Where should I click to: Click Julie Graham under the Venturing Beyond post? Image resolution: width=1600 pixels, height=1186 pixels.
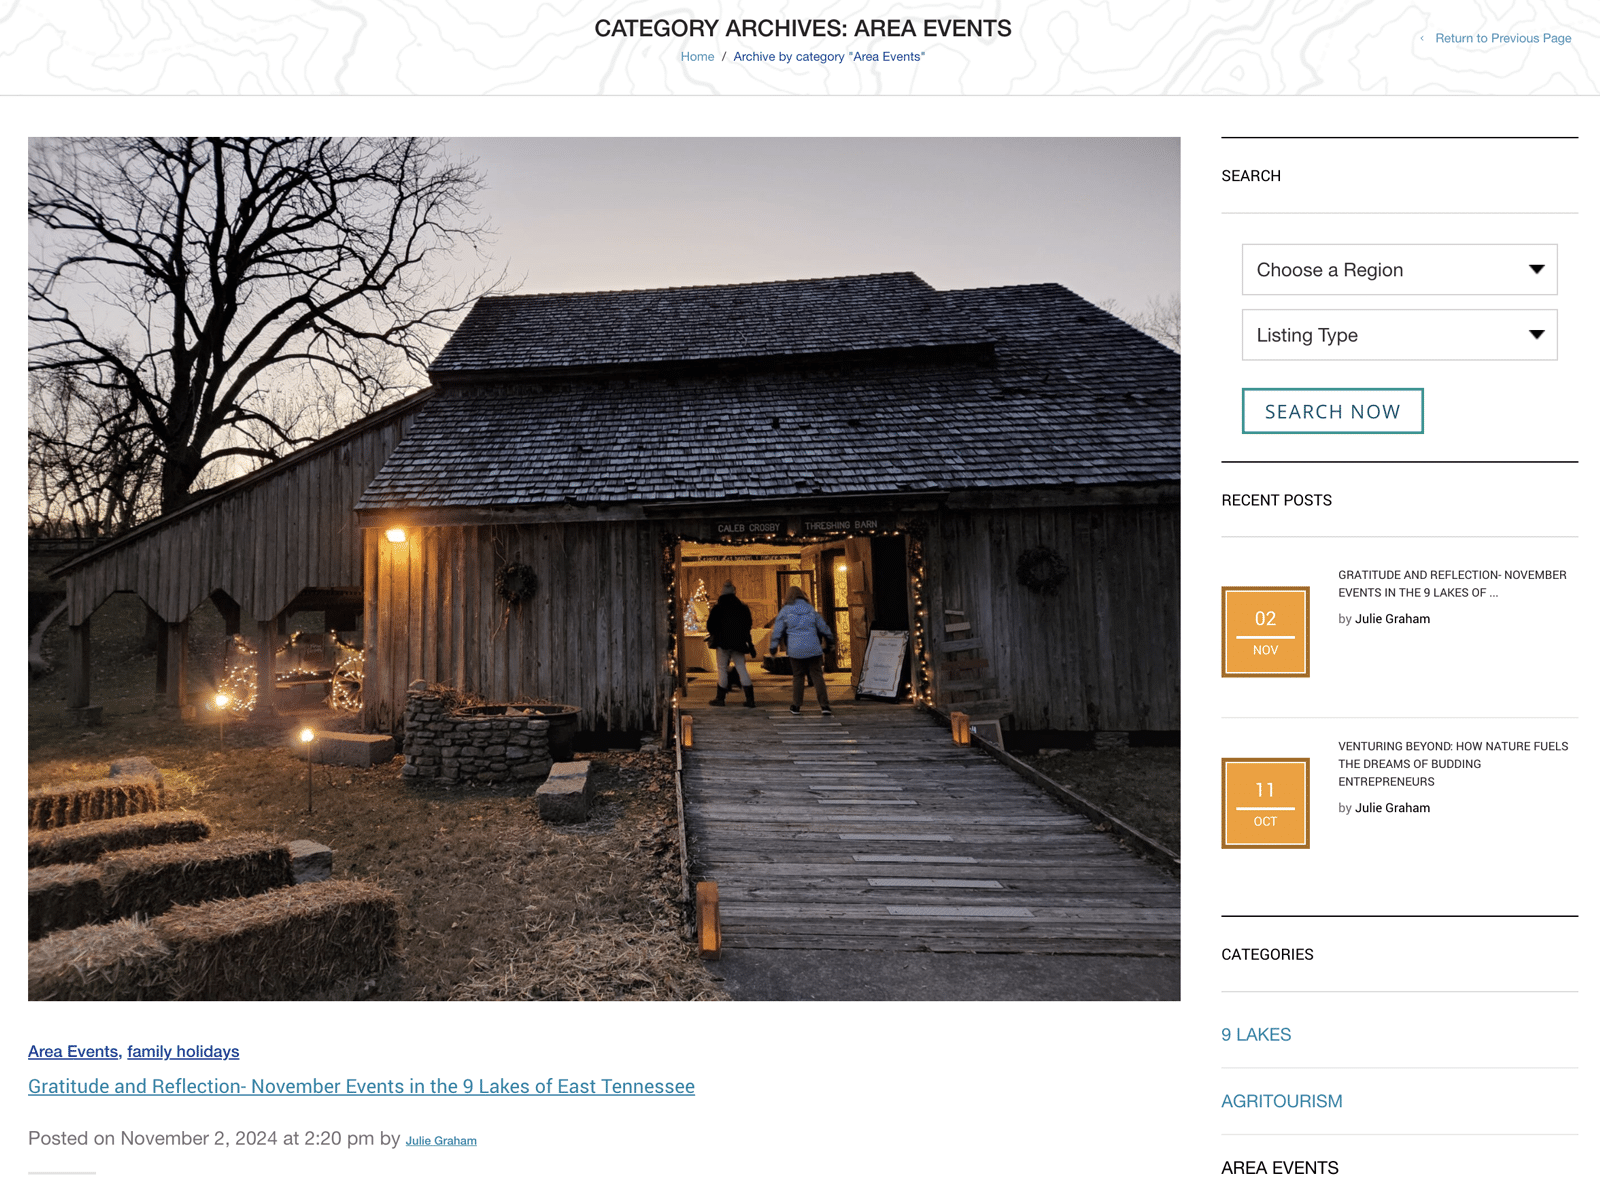point(1392,808)
